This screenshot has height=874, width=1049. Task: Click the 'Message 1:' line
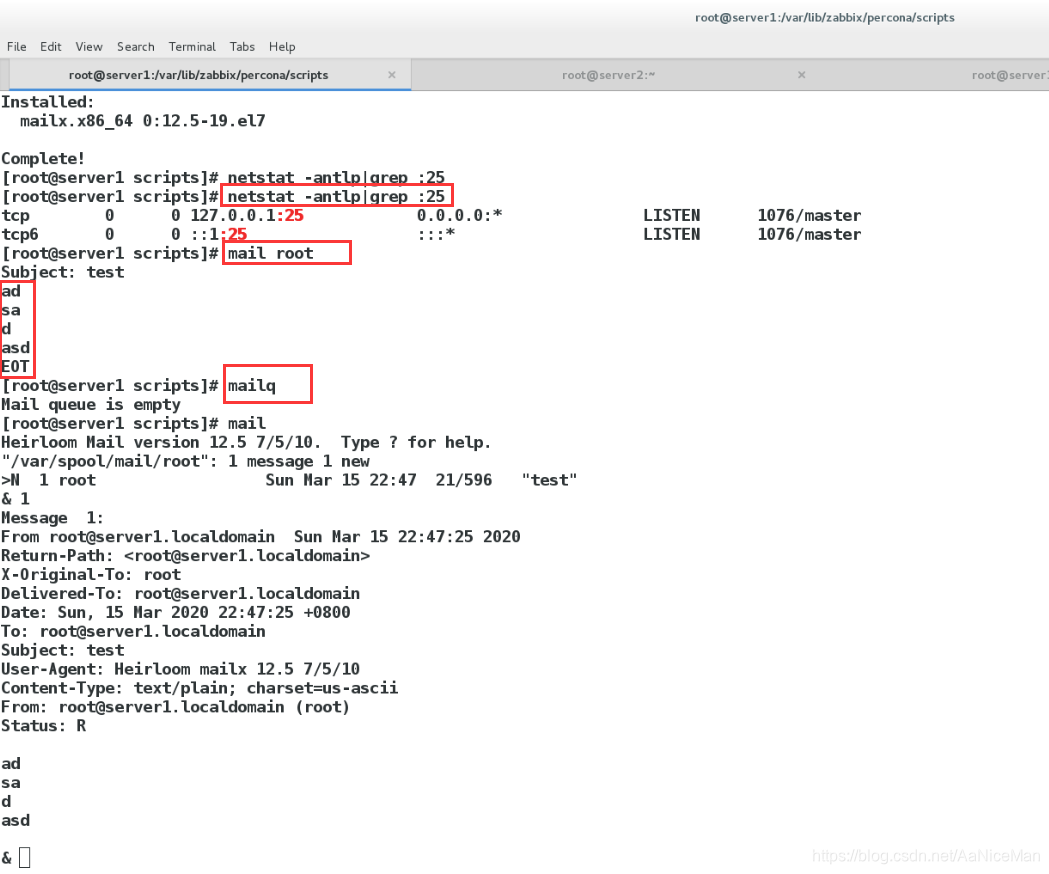[52, 518]
